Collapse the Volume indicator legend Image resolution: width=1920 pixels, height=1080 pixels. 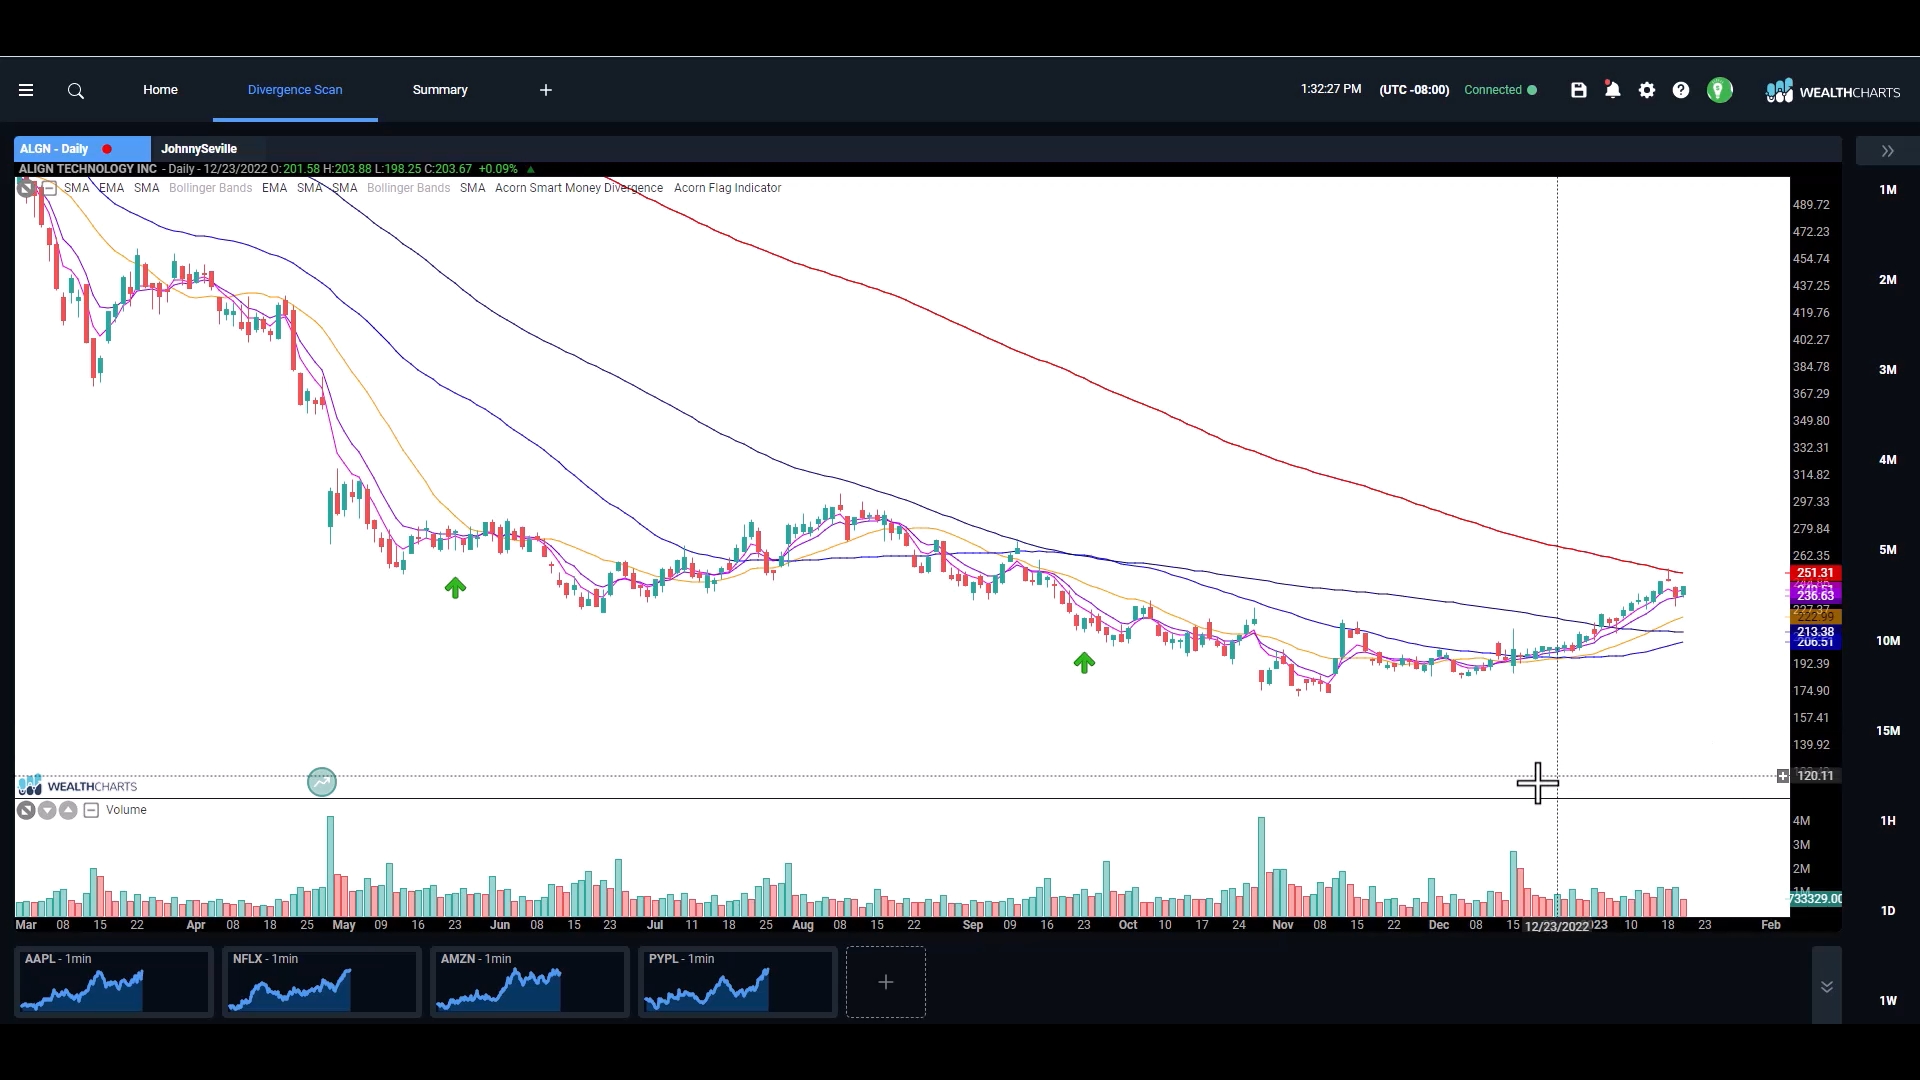point(91,810)
